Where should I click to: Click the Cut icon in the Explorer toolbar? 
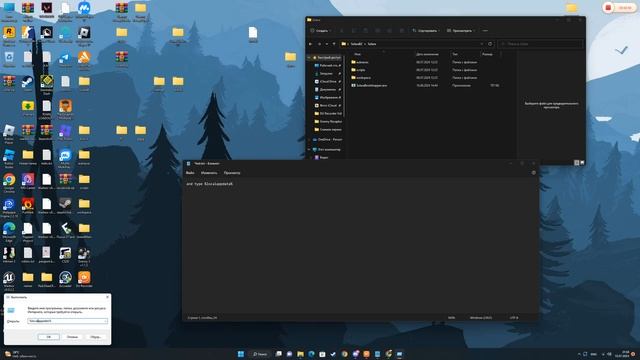342,31
